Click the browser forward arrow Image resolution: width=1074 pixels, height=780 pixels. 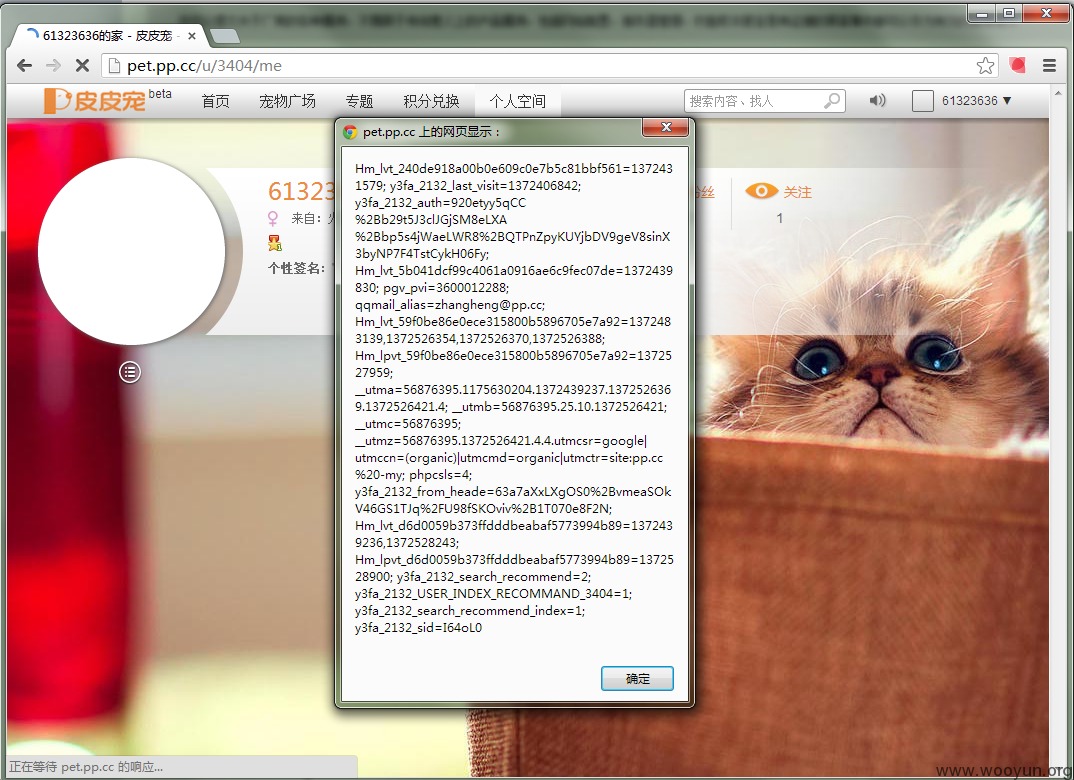tap(53, 66)
